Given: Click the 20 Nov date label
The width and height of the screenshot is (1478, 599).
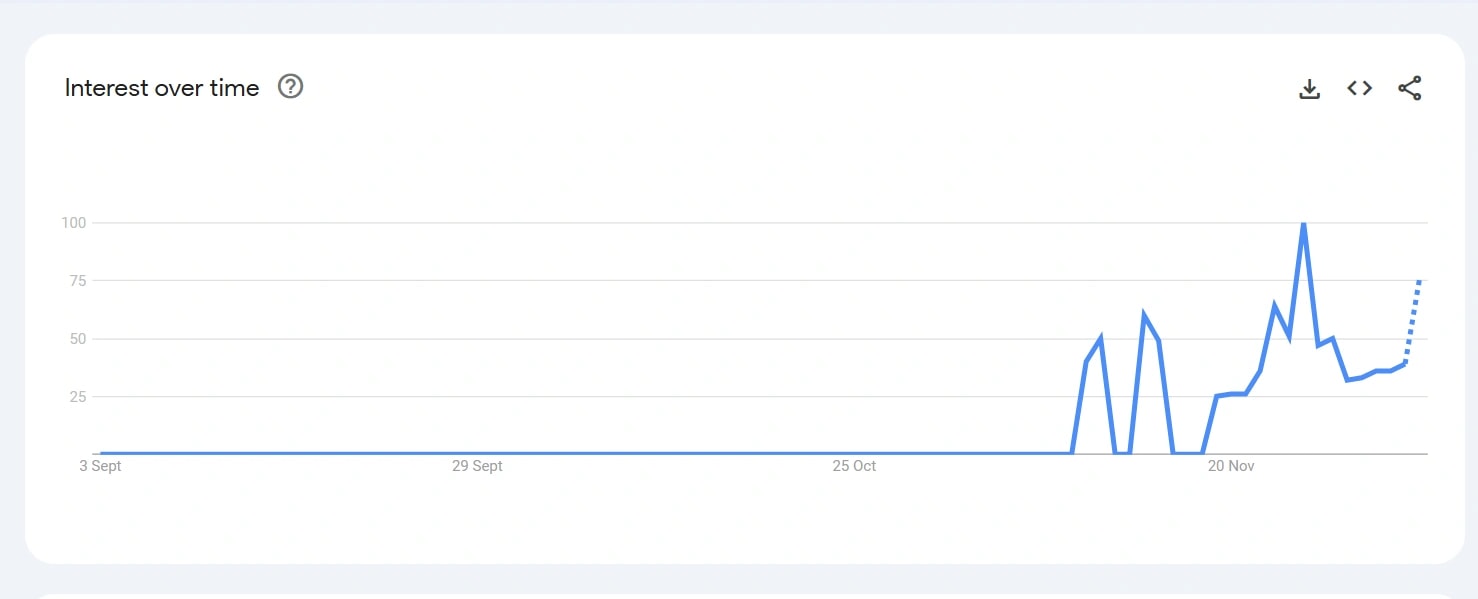Looking at the screenshot, I should pyautogui.click(x=1231, y=466).
